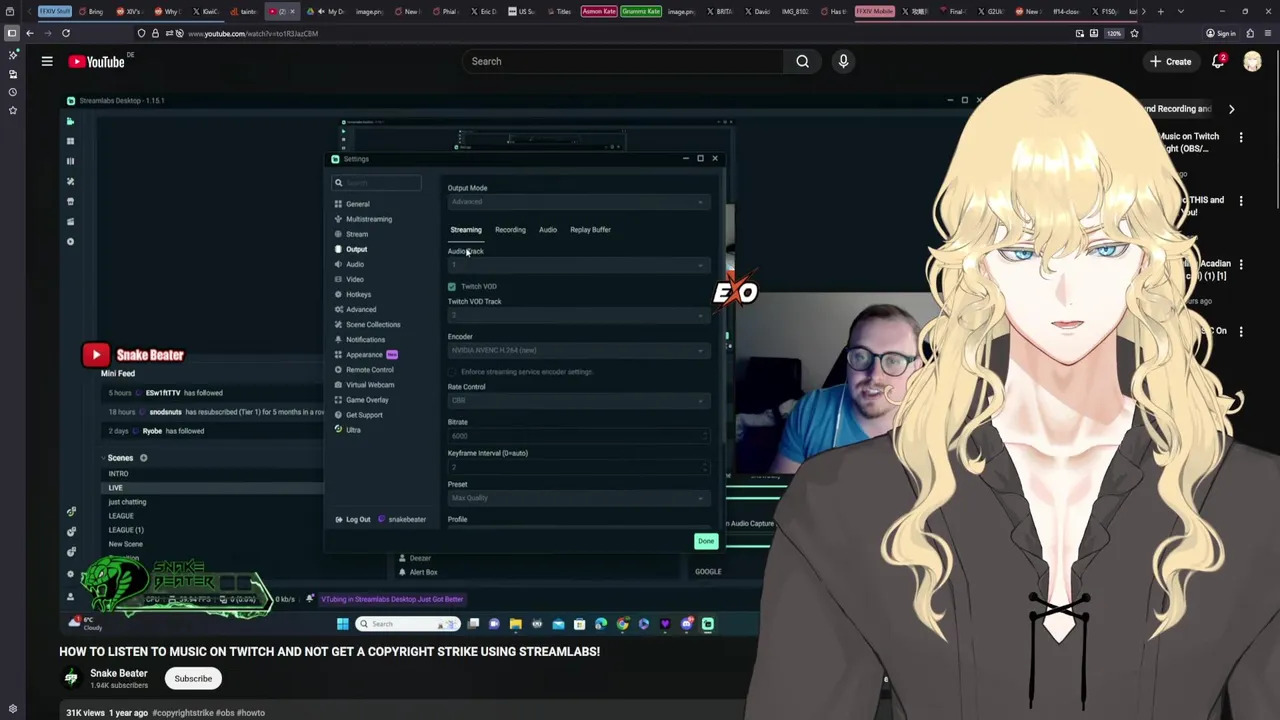1280x720 pixels.
Task: Click Log Out in Streamlabs settings
Action: point(352,520)
